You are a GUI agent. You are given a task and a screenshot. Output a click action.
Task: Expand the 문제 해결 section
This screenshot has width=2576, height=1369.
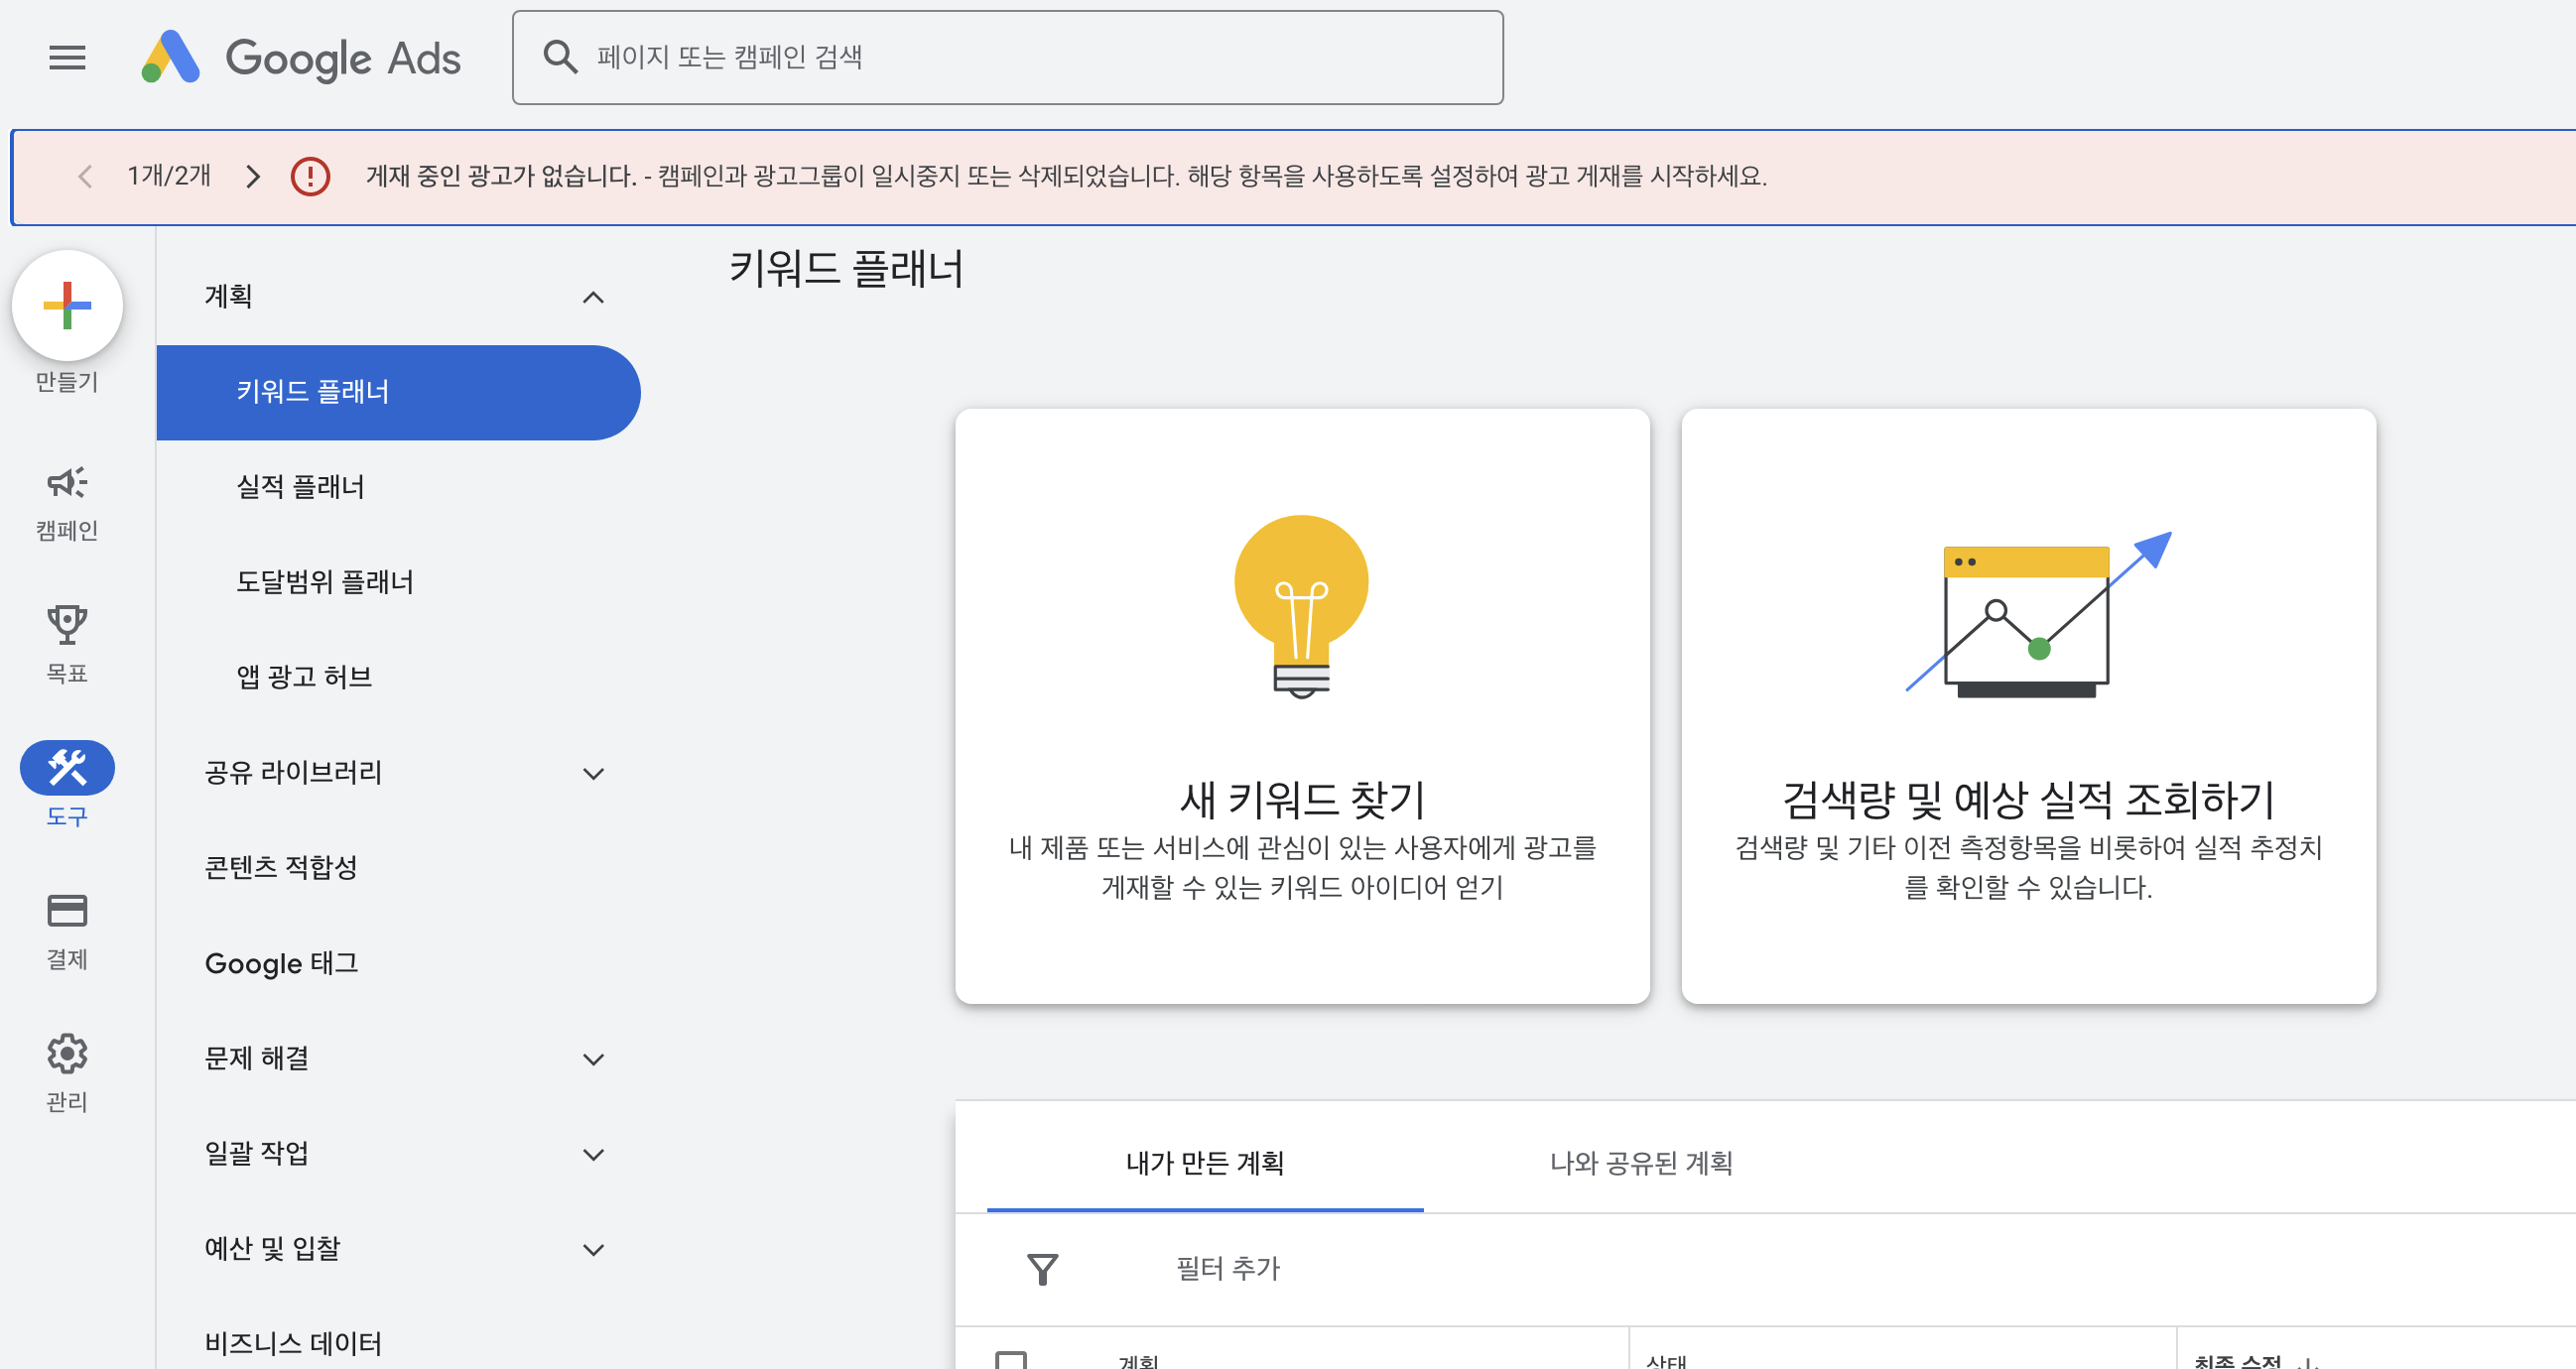click(x=593, y=1059)
